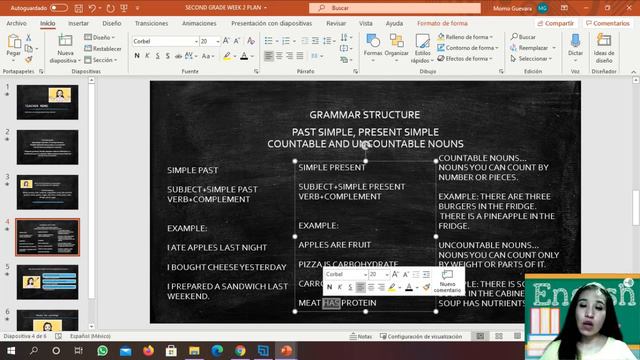
Task: Click the Pegar clipboard icon
Action: pos(14,41)
